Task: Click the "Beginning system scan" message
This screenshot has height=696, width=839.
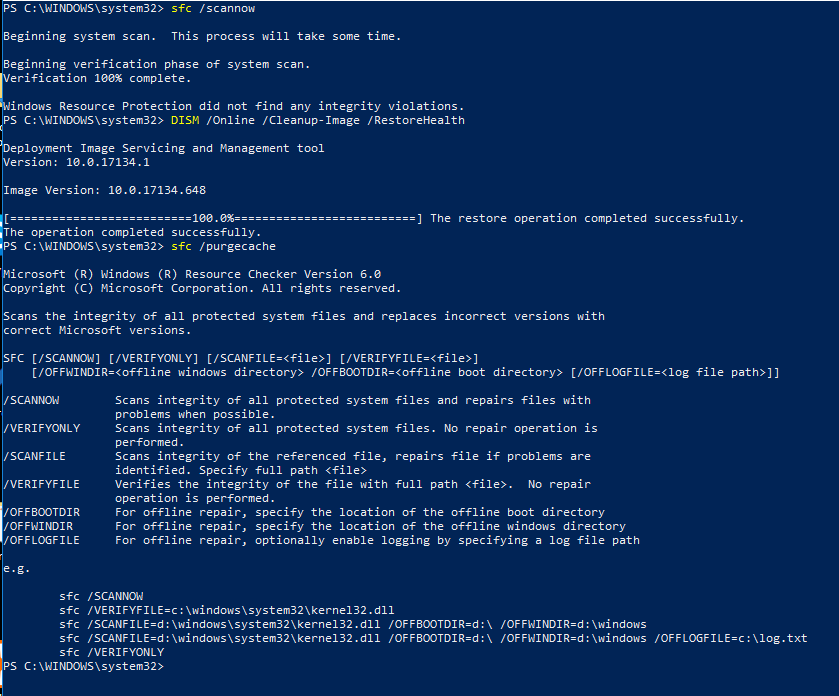Action: tap(201, 36)
